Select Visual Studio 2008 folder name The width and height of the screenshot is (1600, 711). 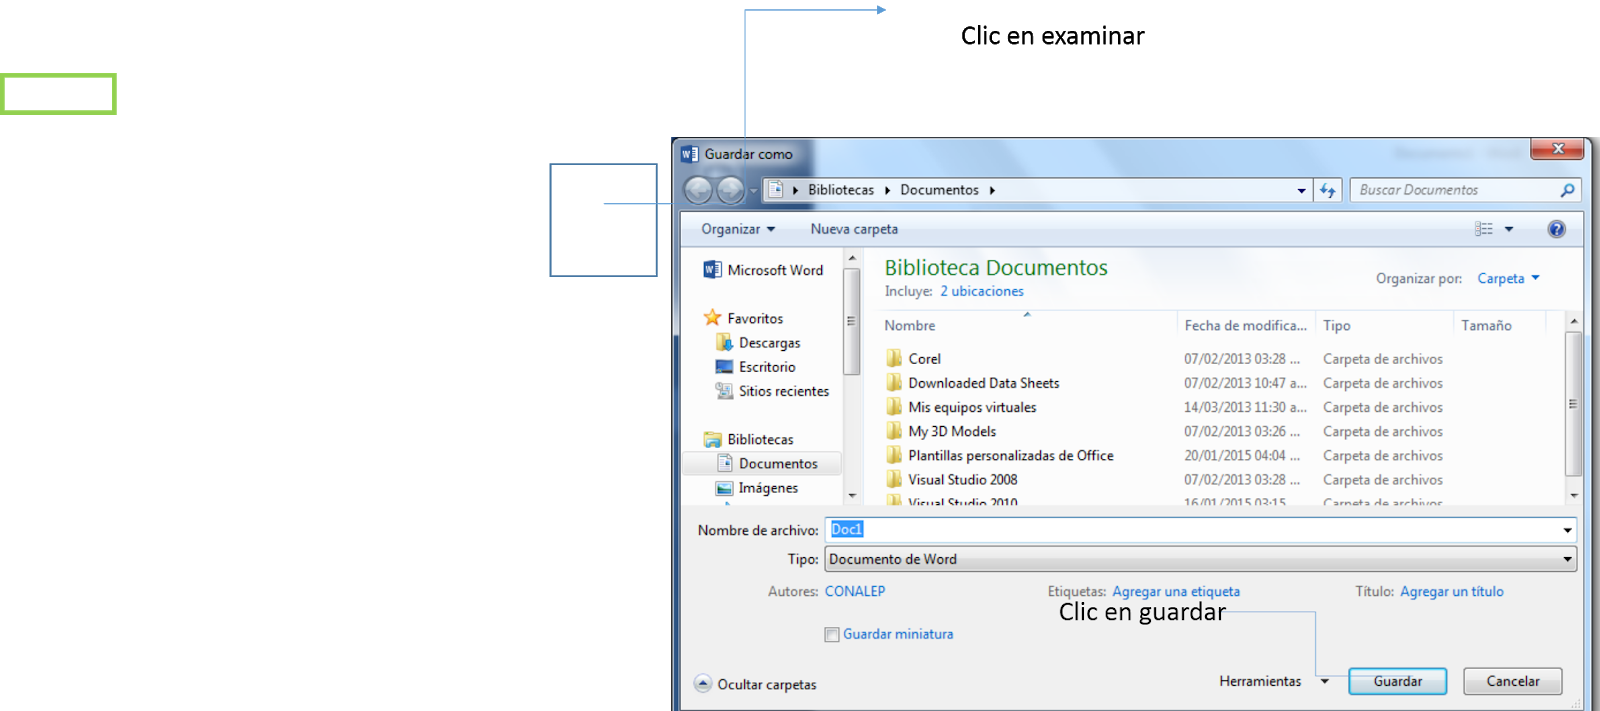pos(962,479)
